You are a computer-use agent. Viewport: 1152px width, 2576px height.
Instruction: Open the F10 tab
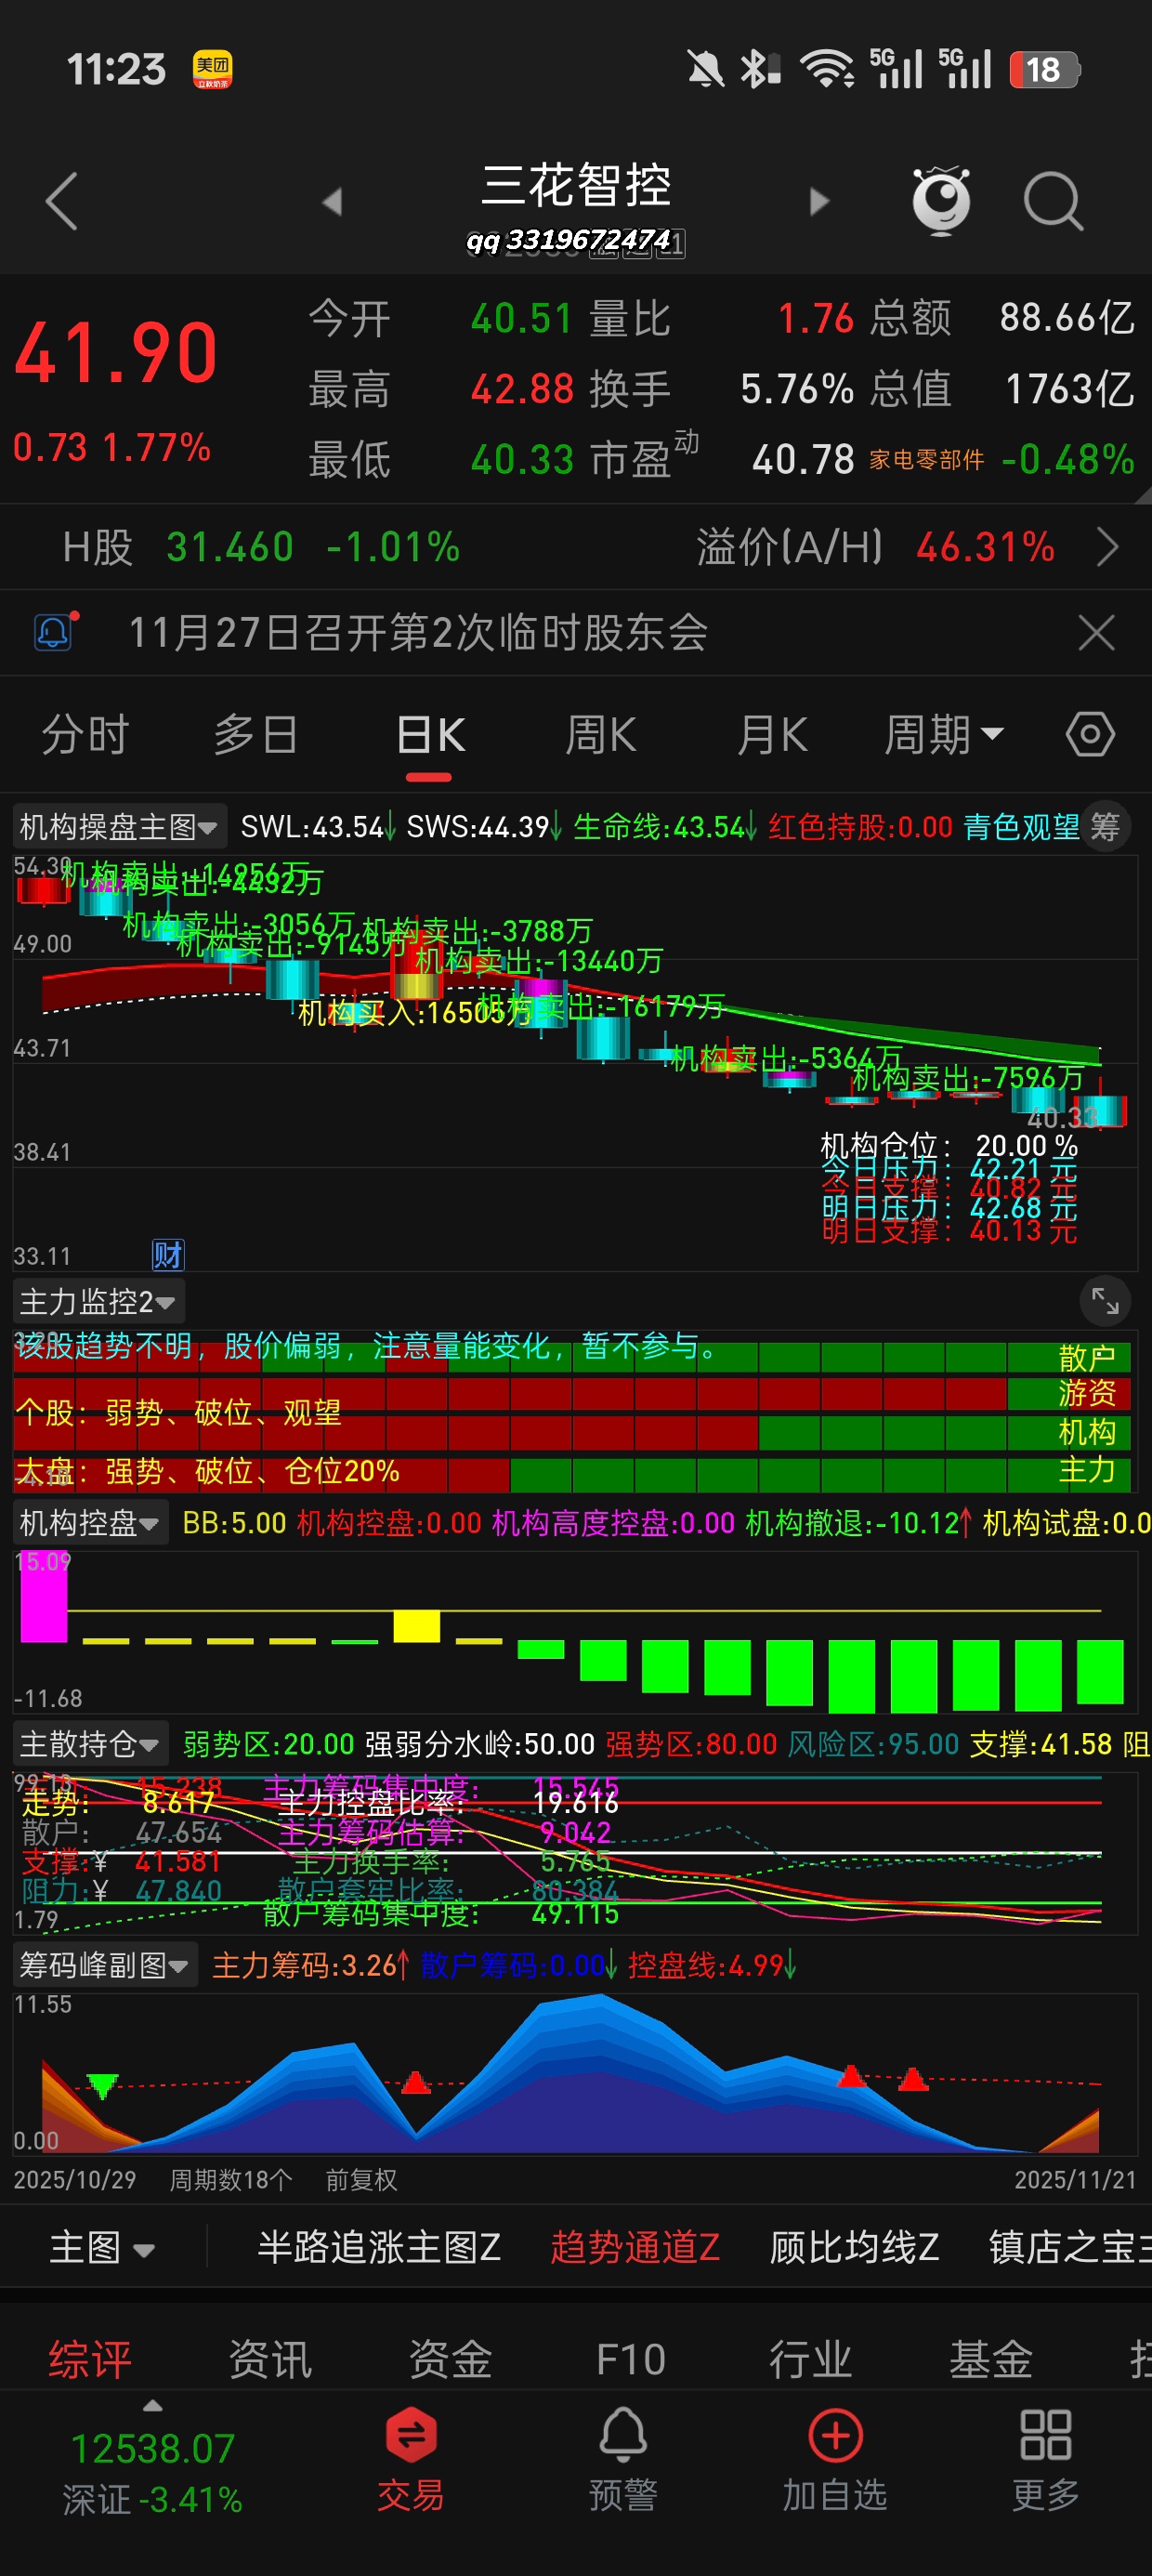point(630,2359)
